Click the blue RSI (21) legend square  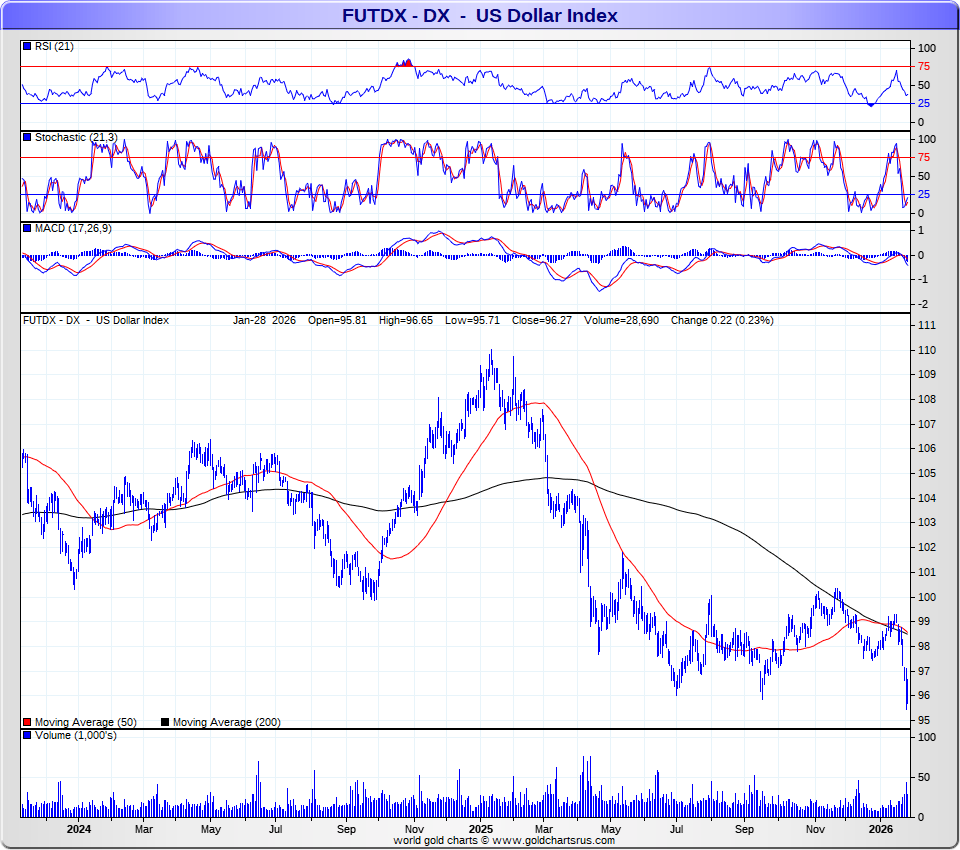point(27,47)
